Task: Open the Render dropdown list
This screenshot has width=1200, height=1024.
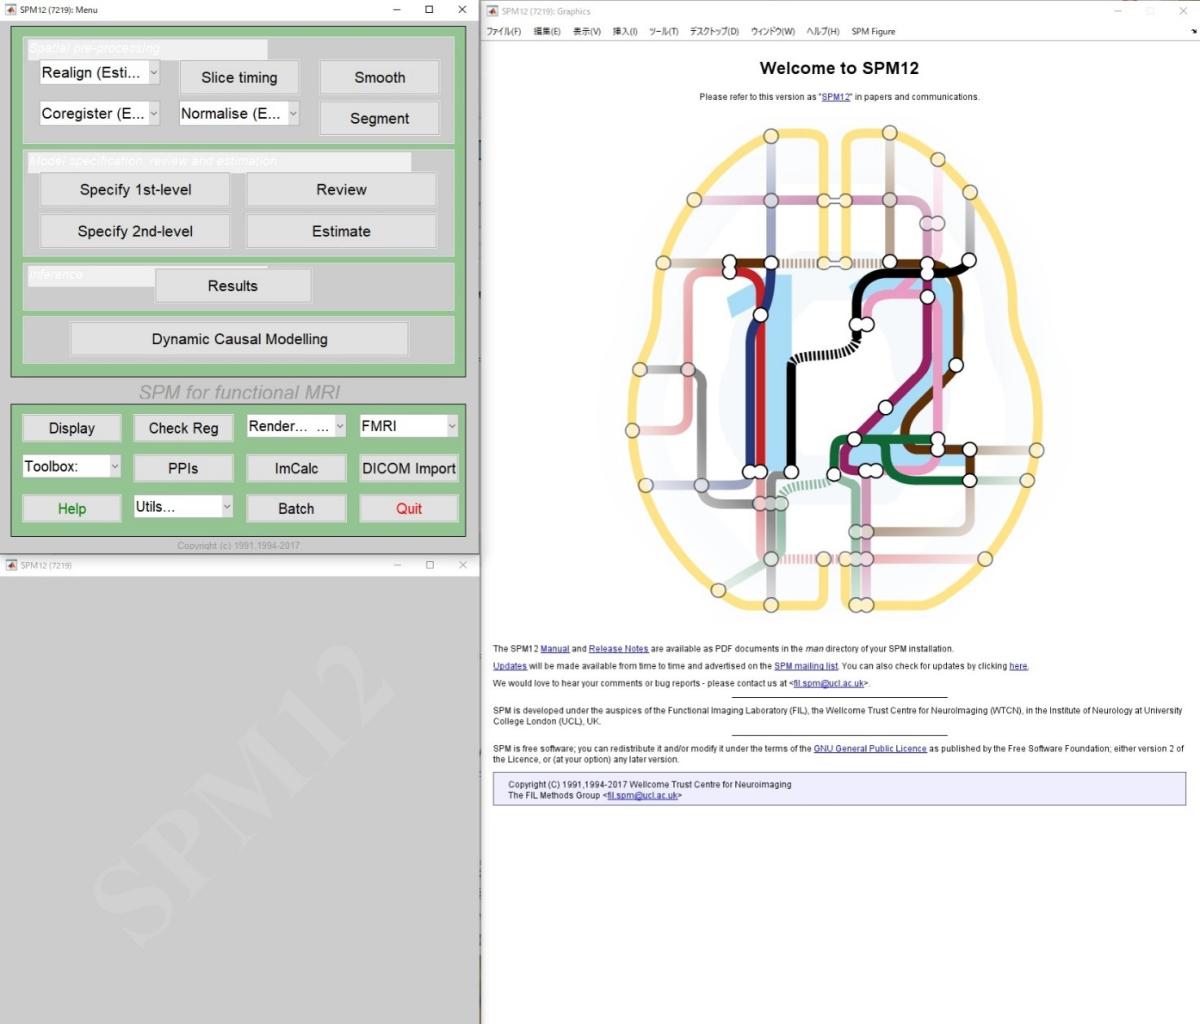Action: click(296, 426)
